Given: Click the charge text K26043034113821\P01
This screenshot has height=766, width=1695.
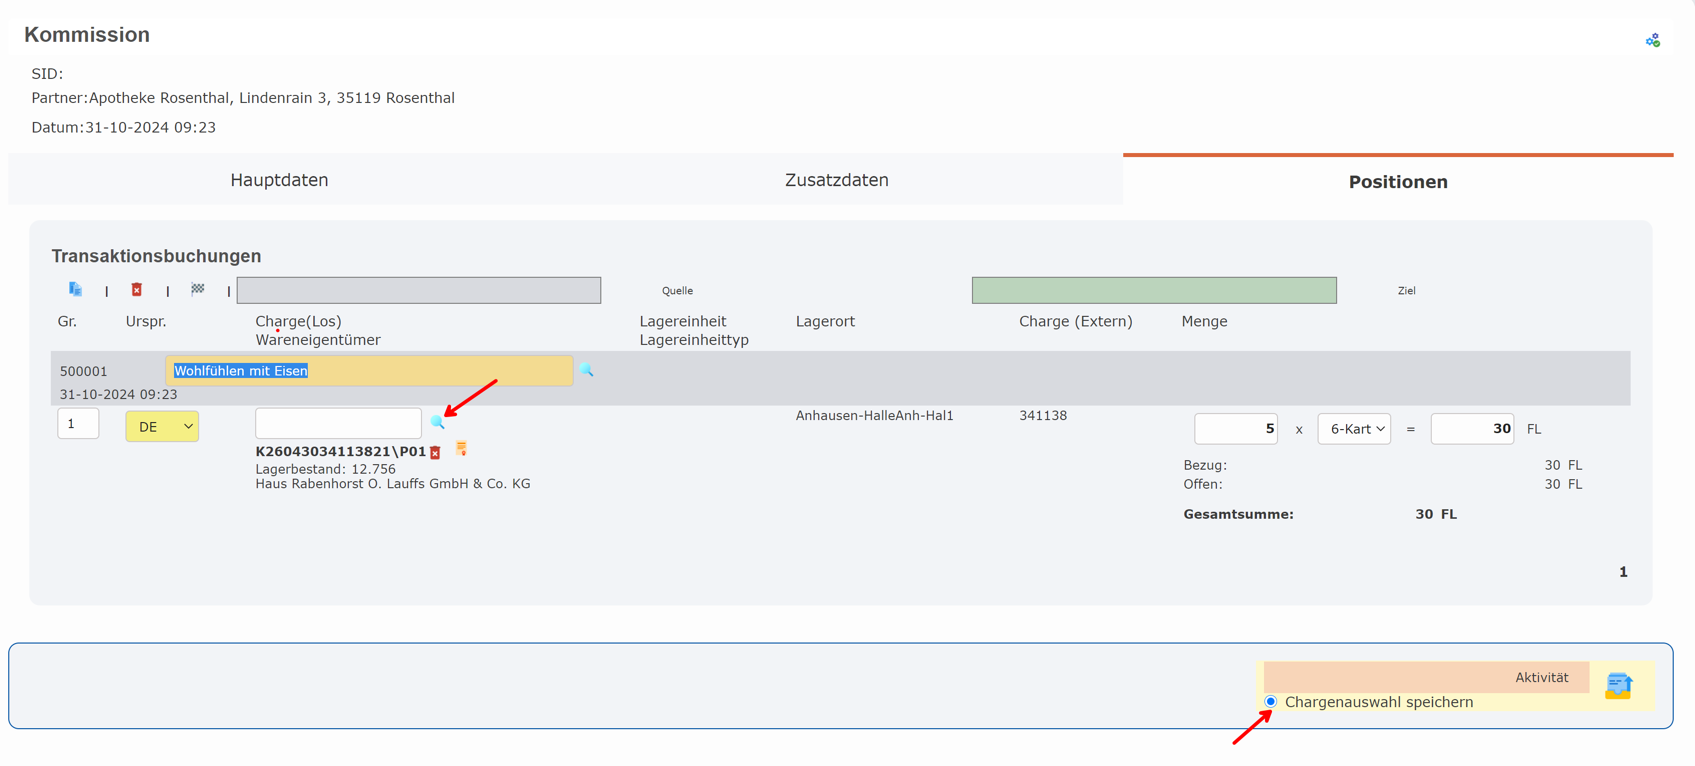Looking at the screenshot, I should [341, 451].
